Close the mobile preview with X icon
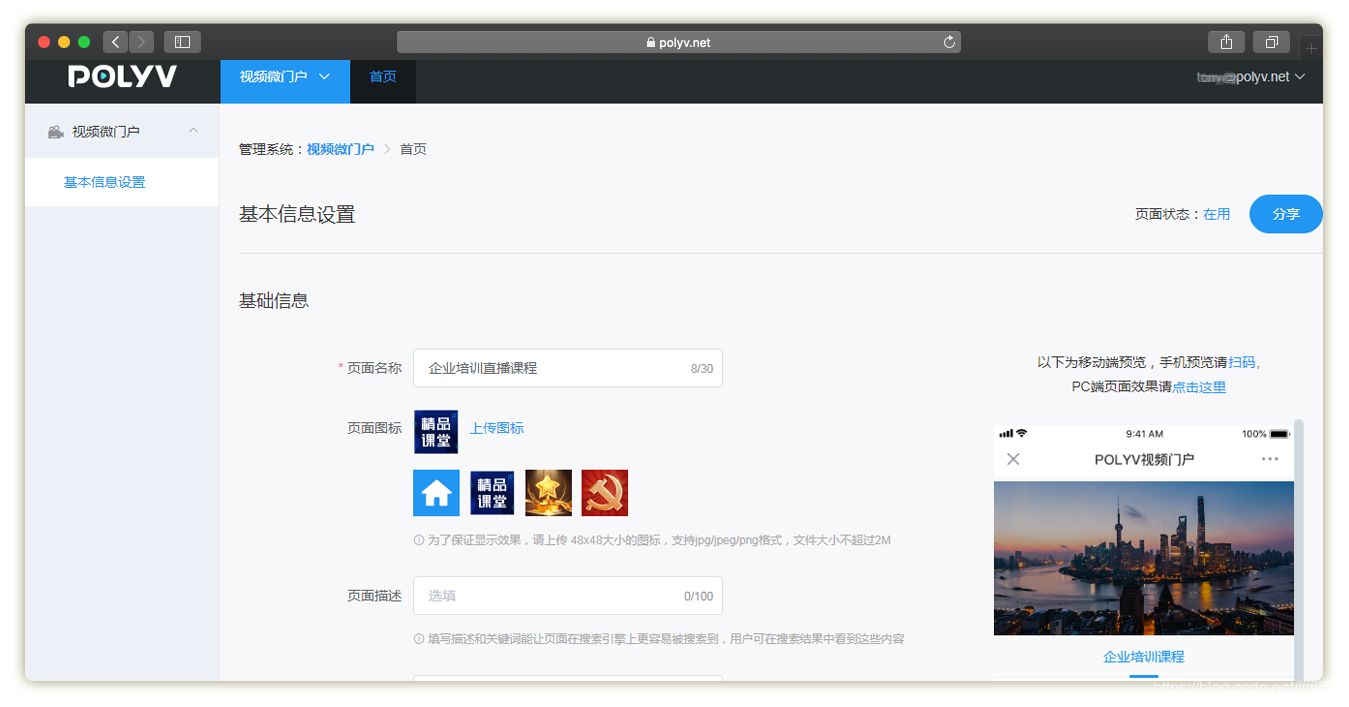Screen dimensions: 1349x707 [1013, 459]
